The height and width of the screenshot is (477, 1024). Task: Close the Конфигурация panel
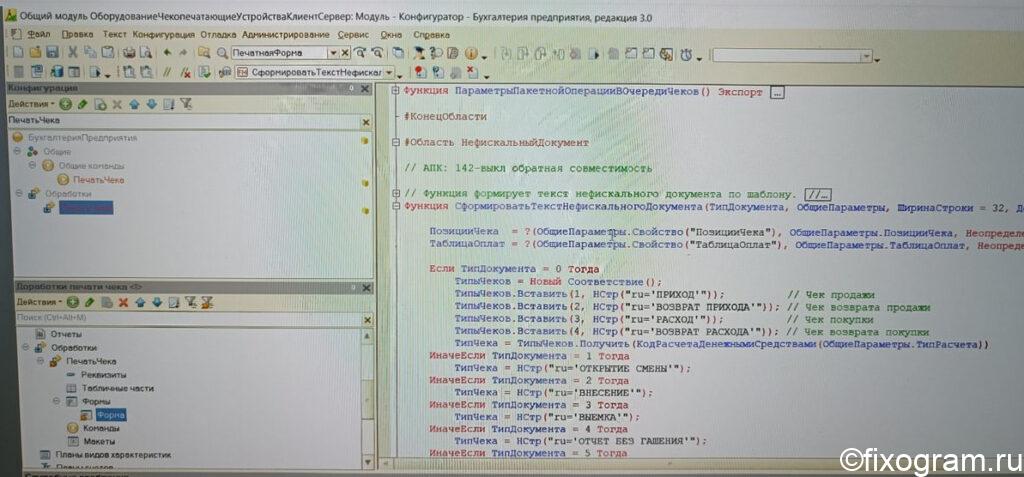[x=365, y=89]
